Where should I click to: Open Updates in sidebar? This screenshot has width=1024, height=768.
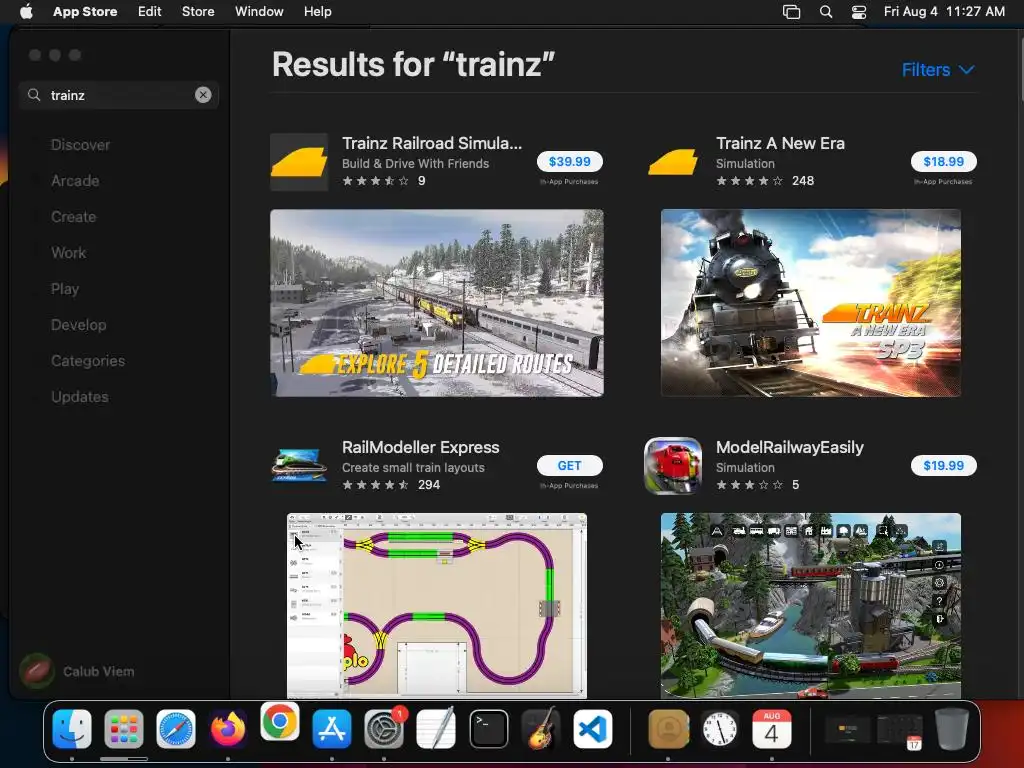[80, 396]
